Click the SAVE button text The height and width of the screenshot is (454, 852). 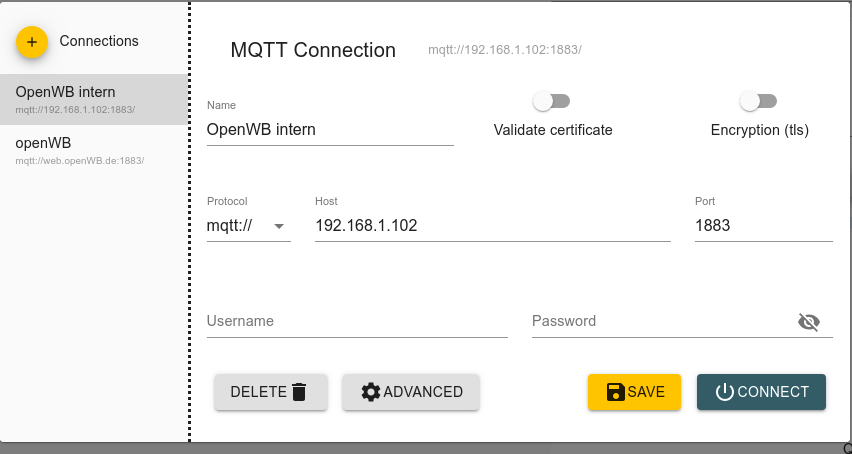(646, 392)
